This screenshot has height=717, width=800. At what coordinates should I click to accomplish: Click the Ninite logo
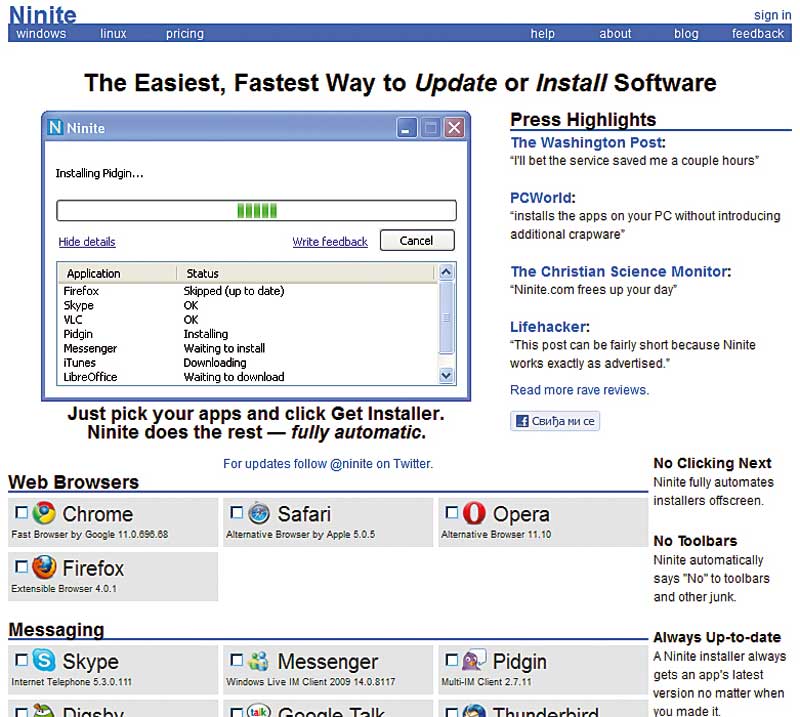click(x=43, y=15)
